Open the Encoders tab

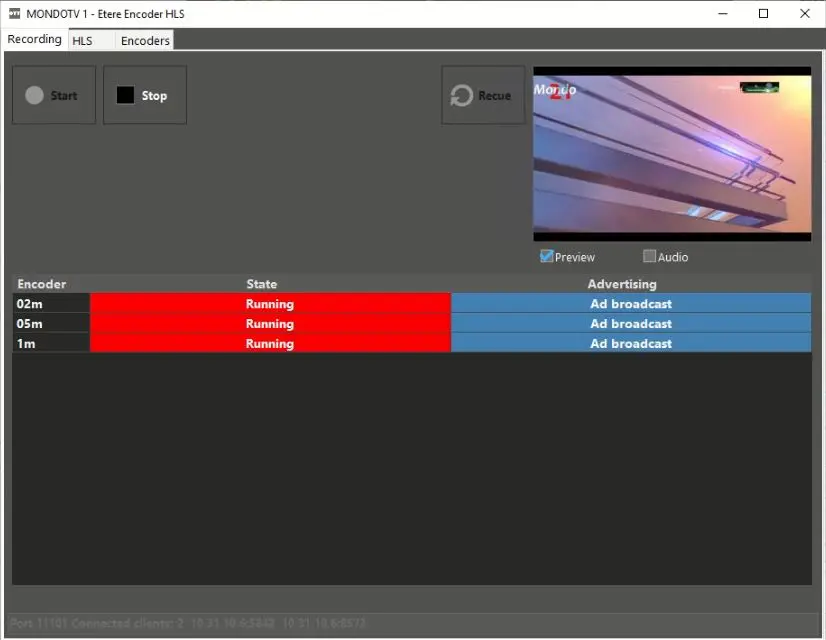[145, 41]
